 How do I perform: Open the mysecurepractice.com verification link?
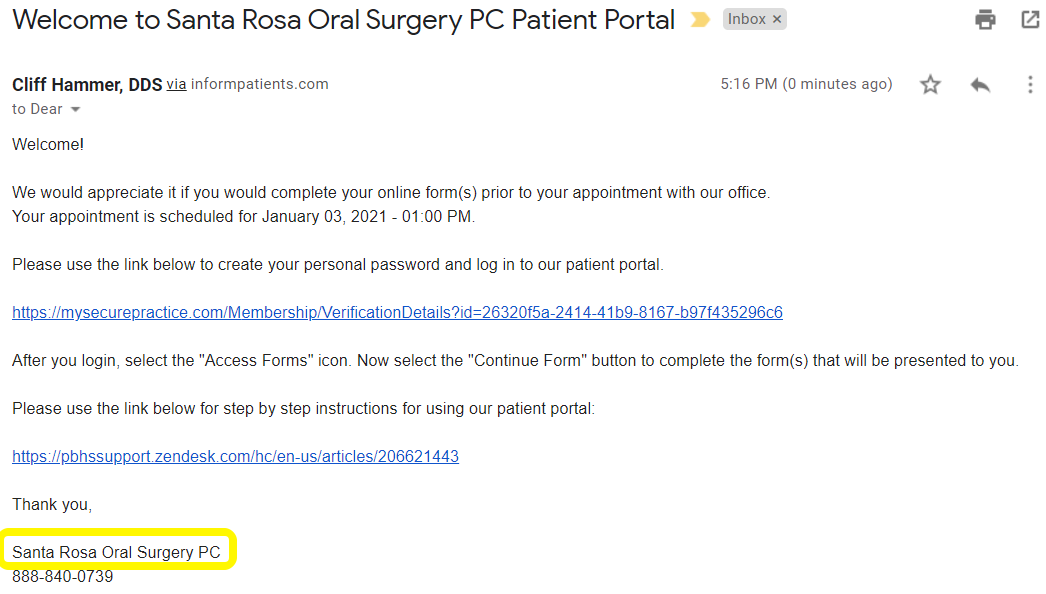pyautogui.click(x=397, y=313)
